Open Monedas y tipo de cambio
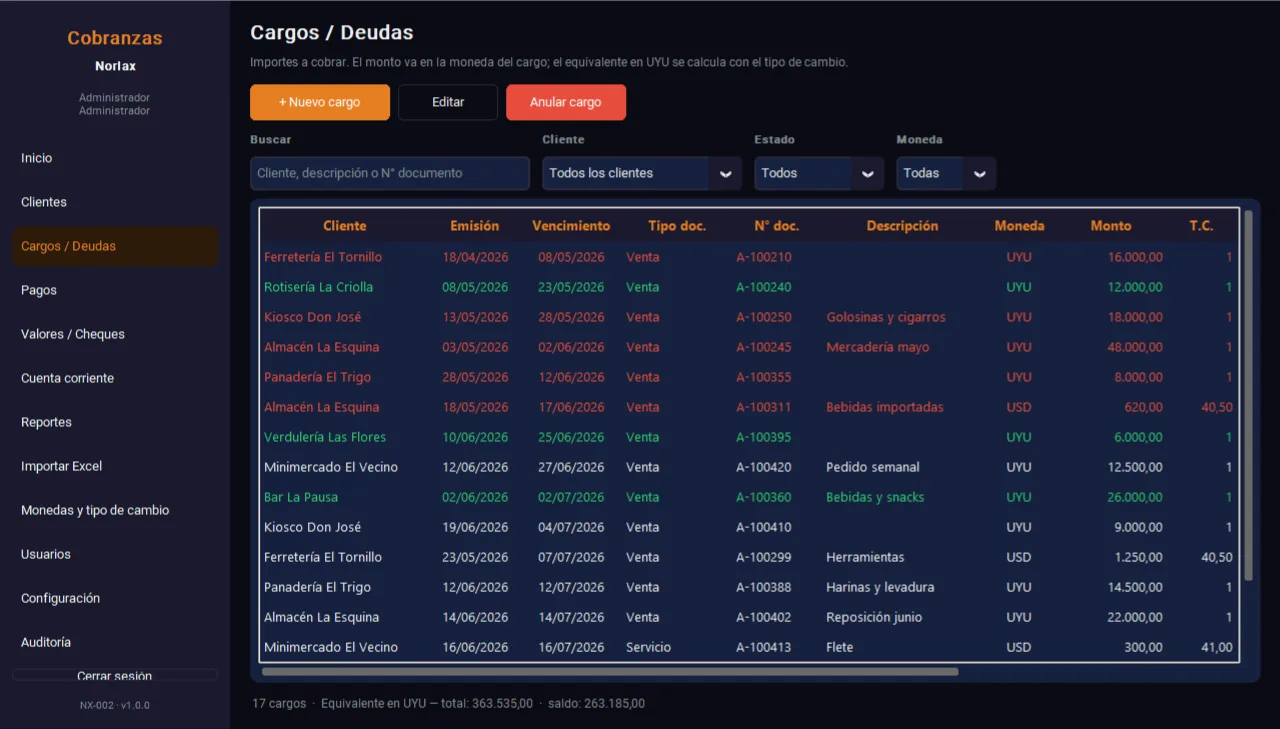The width and height of the screenshot is (1280, 729). 115,510
